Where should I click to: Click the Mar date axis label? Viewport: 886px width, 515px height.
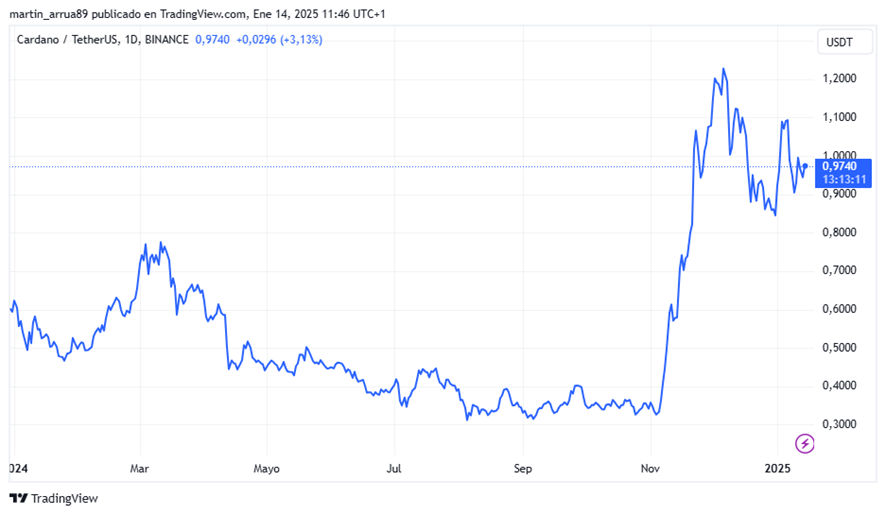click(x=140, y=469)
